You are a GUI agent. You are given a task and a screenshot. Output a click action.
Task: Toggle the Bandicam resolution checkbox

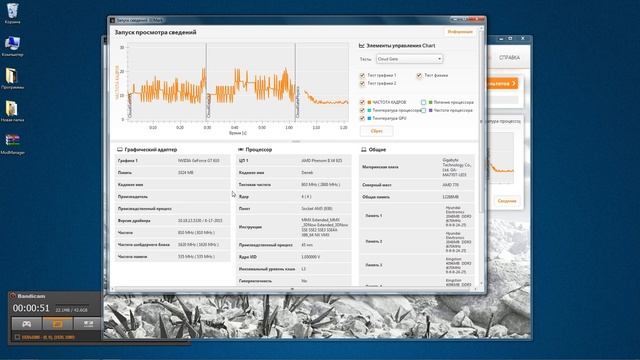pos(17,337)
